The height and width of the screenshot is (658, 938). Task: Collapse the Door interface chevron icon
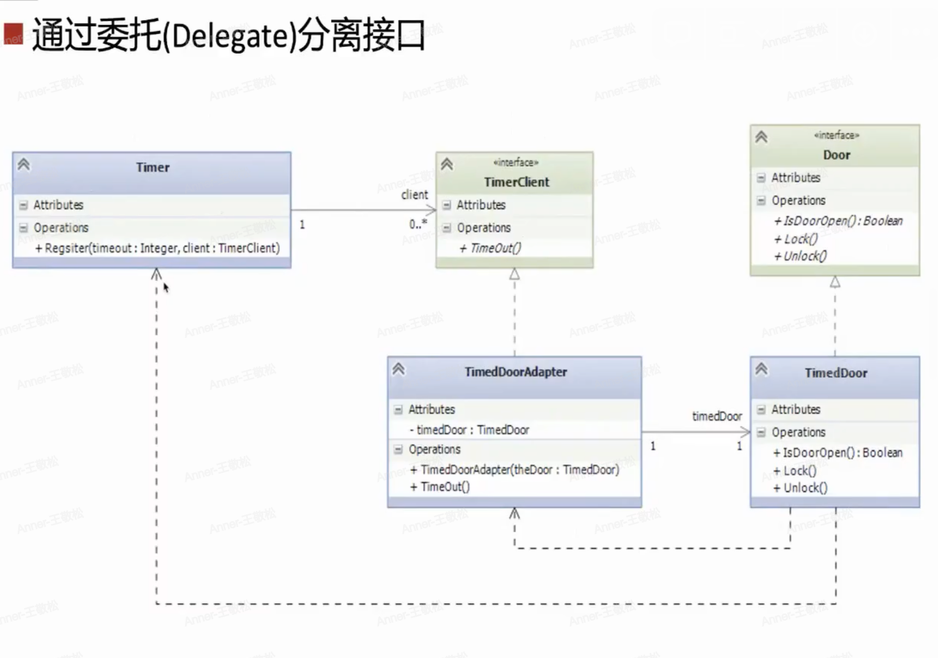point(761,137)
